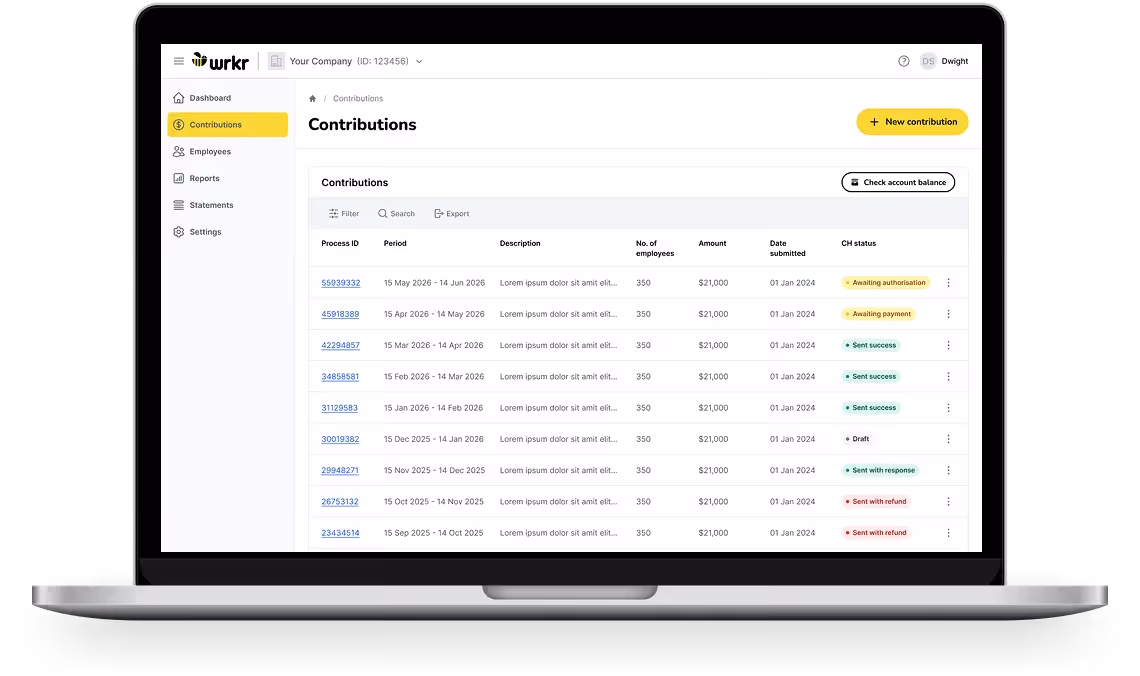The height and width of the screenshot is (676, 1140).
Task: Open the Filter tool
Action: tap(344, 214)
